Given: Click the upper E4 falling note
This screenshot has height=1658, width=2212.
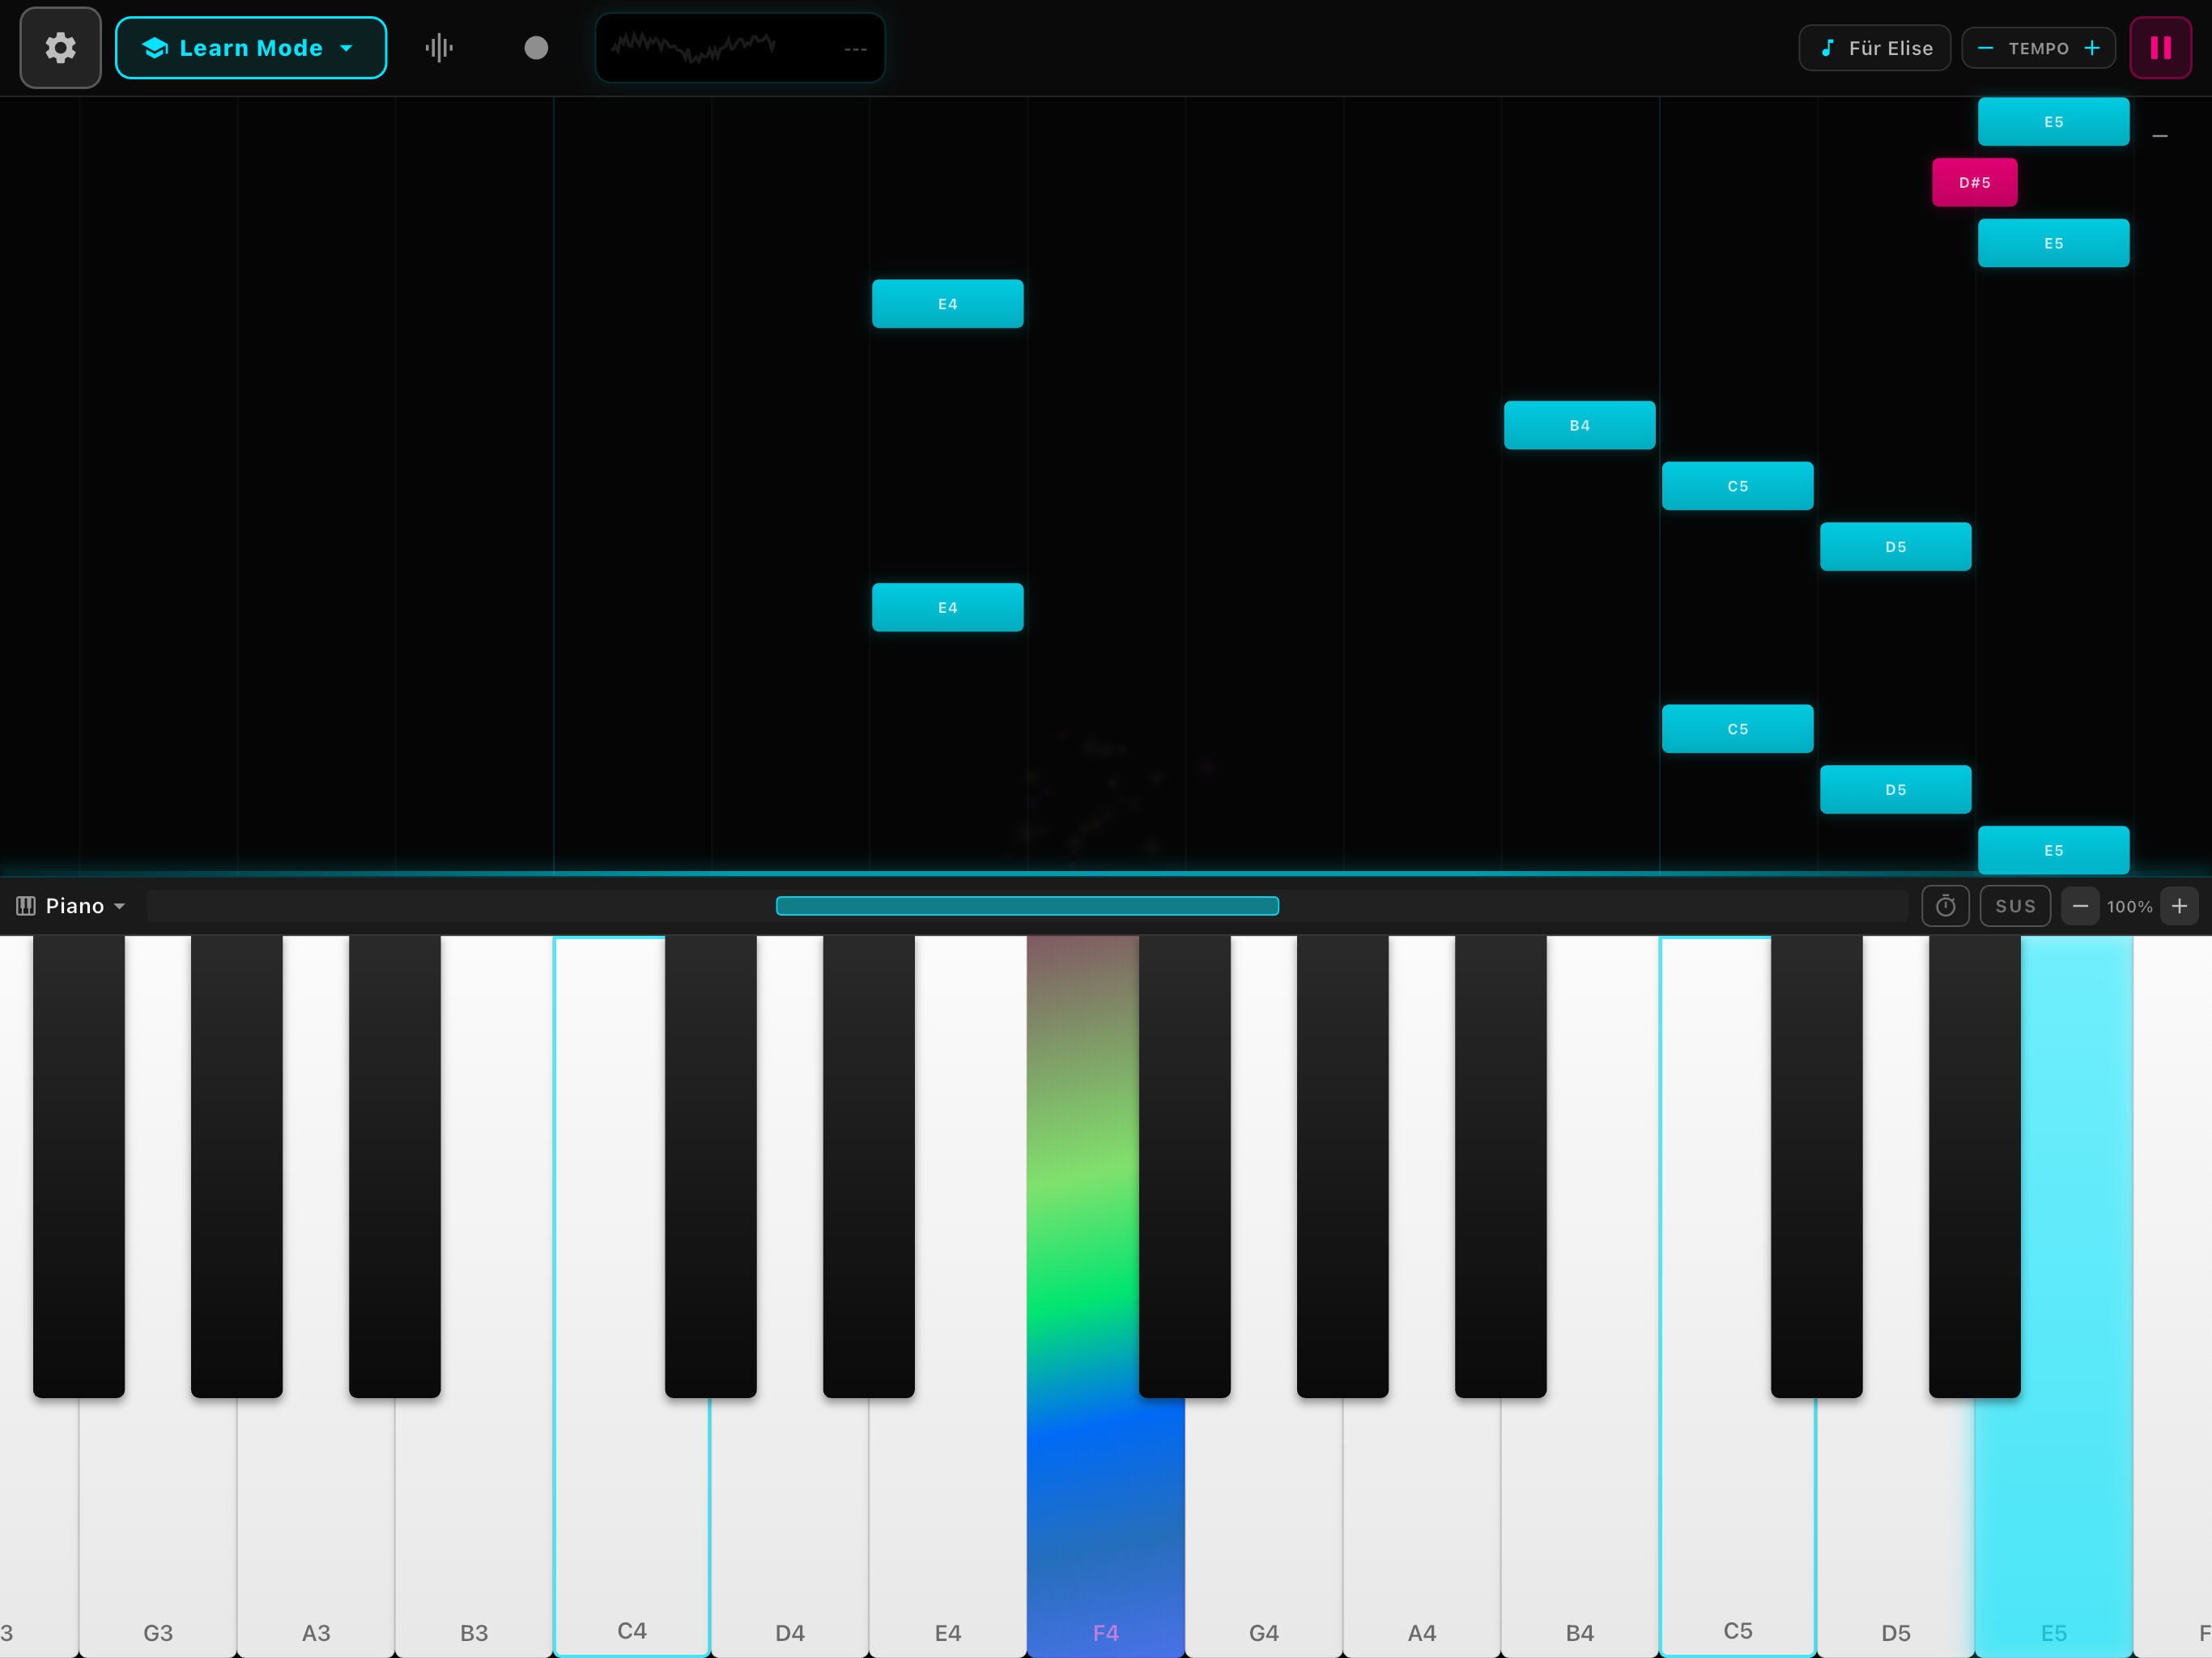Looking at the screenshot, I should click(x=947, y=303).
